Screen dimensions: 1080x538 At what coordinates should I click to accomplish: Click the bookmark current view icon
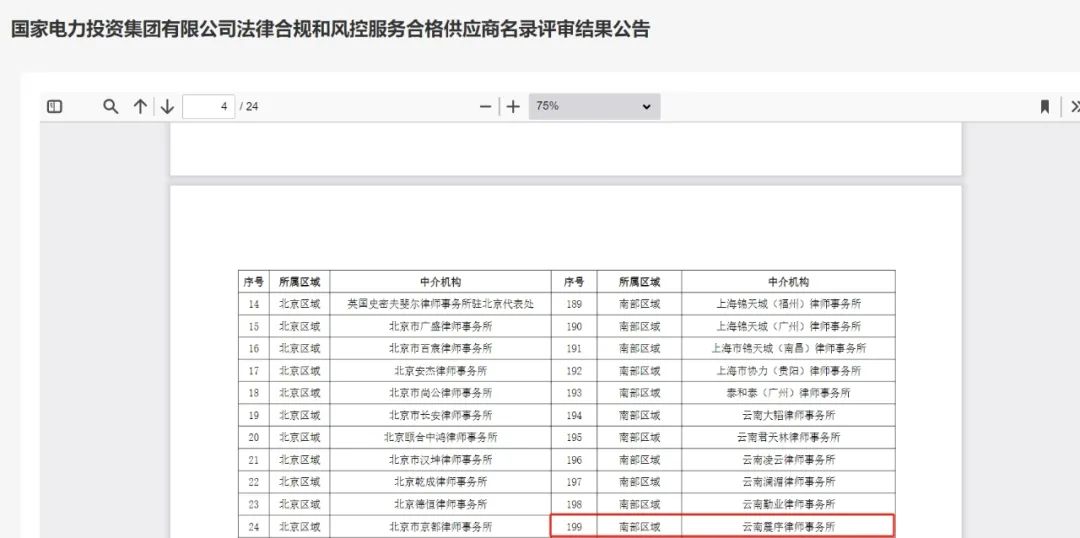1045,107
